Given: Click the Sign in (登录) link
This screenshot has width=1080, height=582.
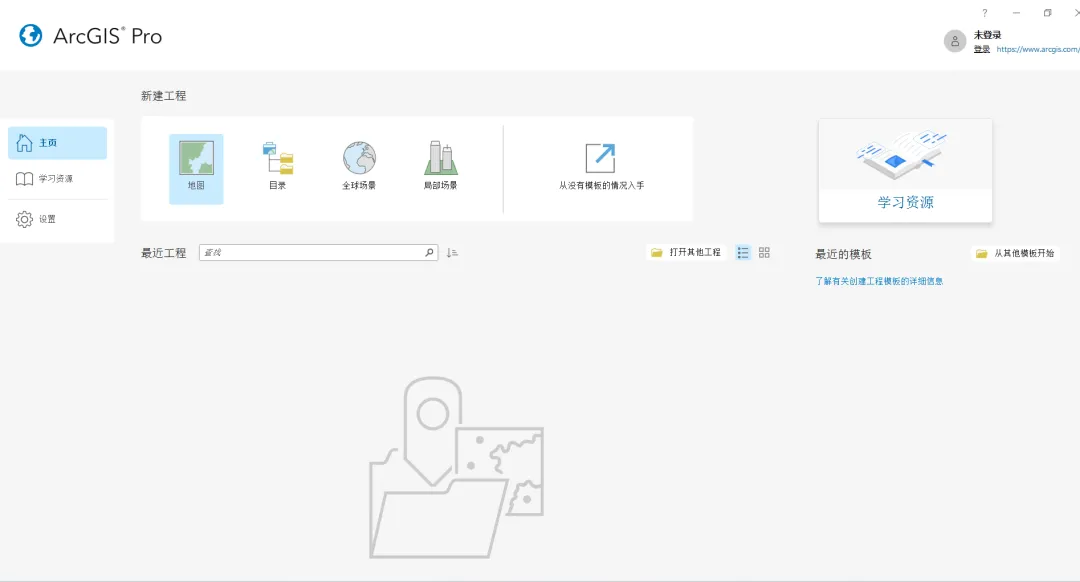Looking at the screenshot, I should click(982, 49).
